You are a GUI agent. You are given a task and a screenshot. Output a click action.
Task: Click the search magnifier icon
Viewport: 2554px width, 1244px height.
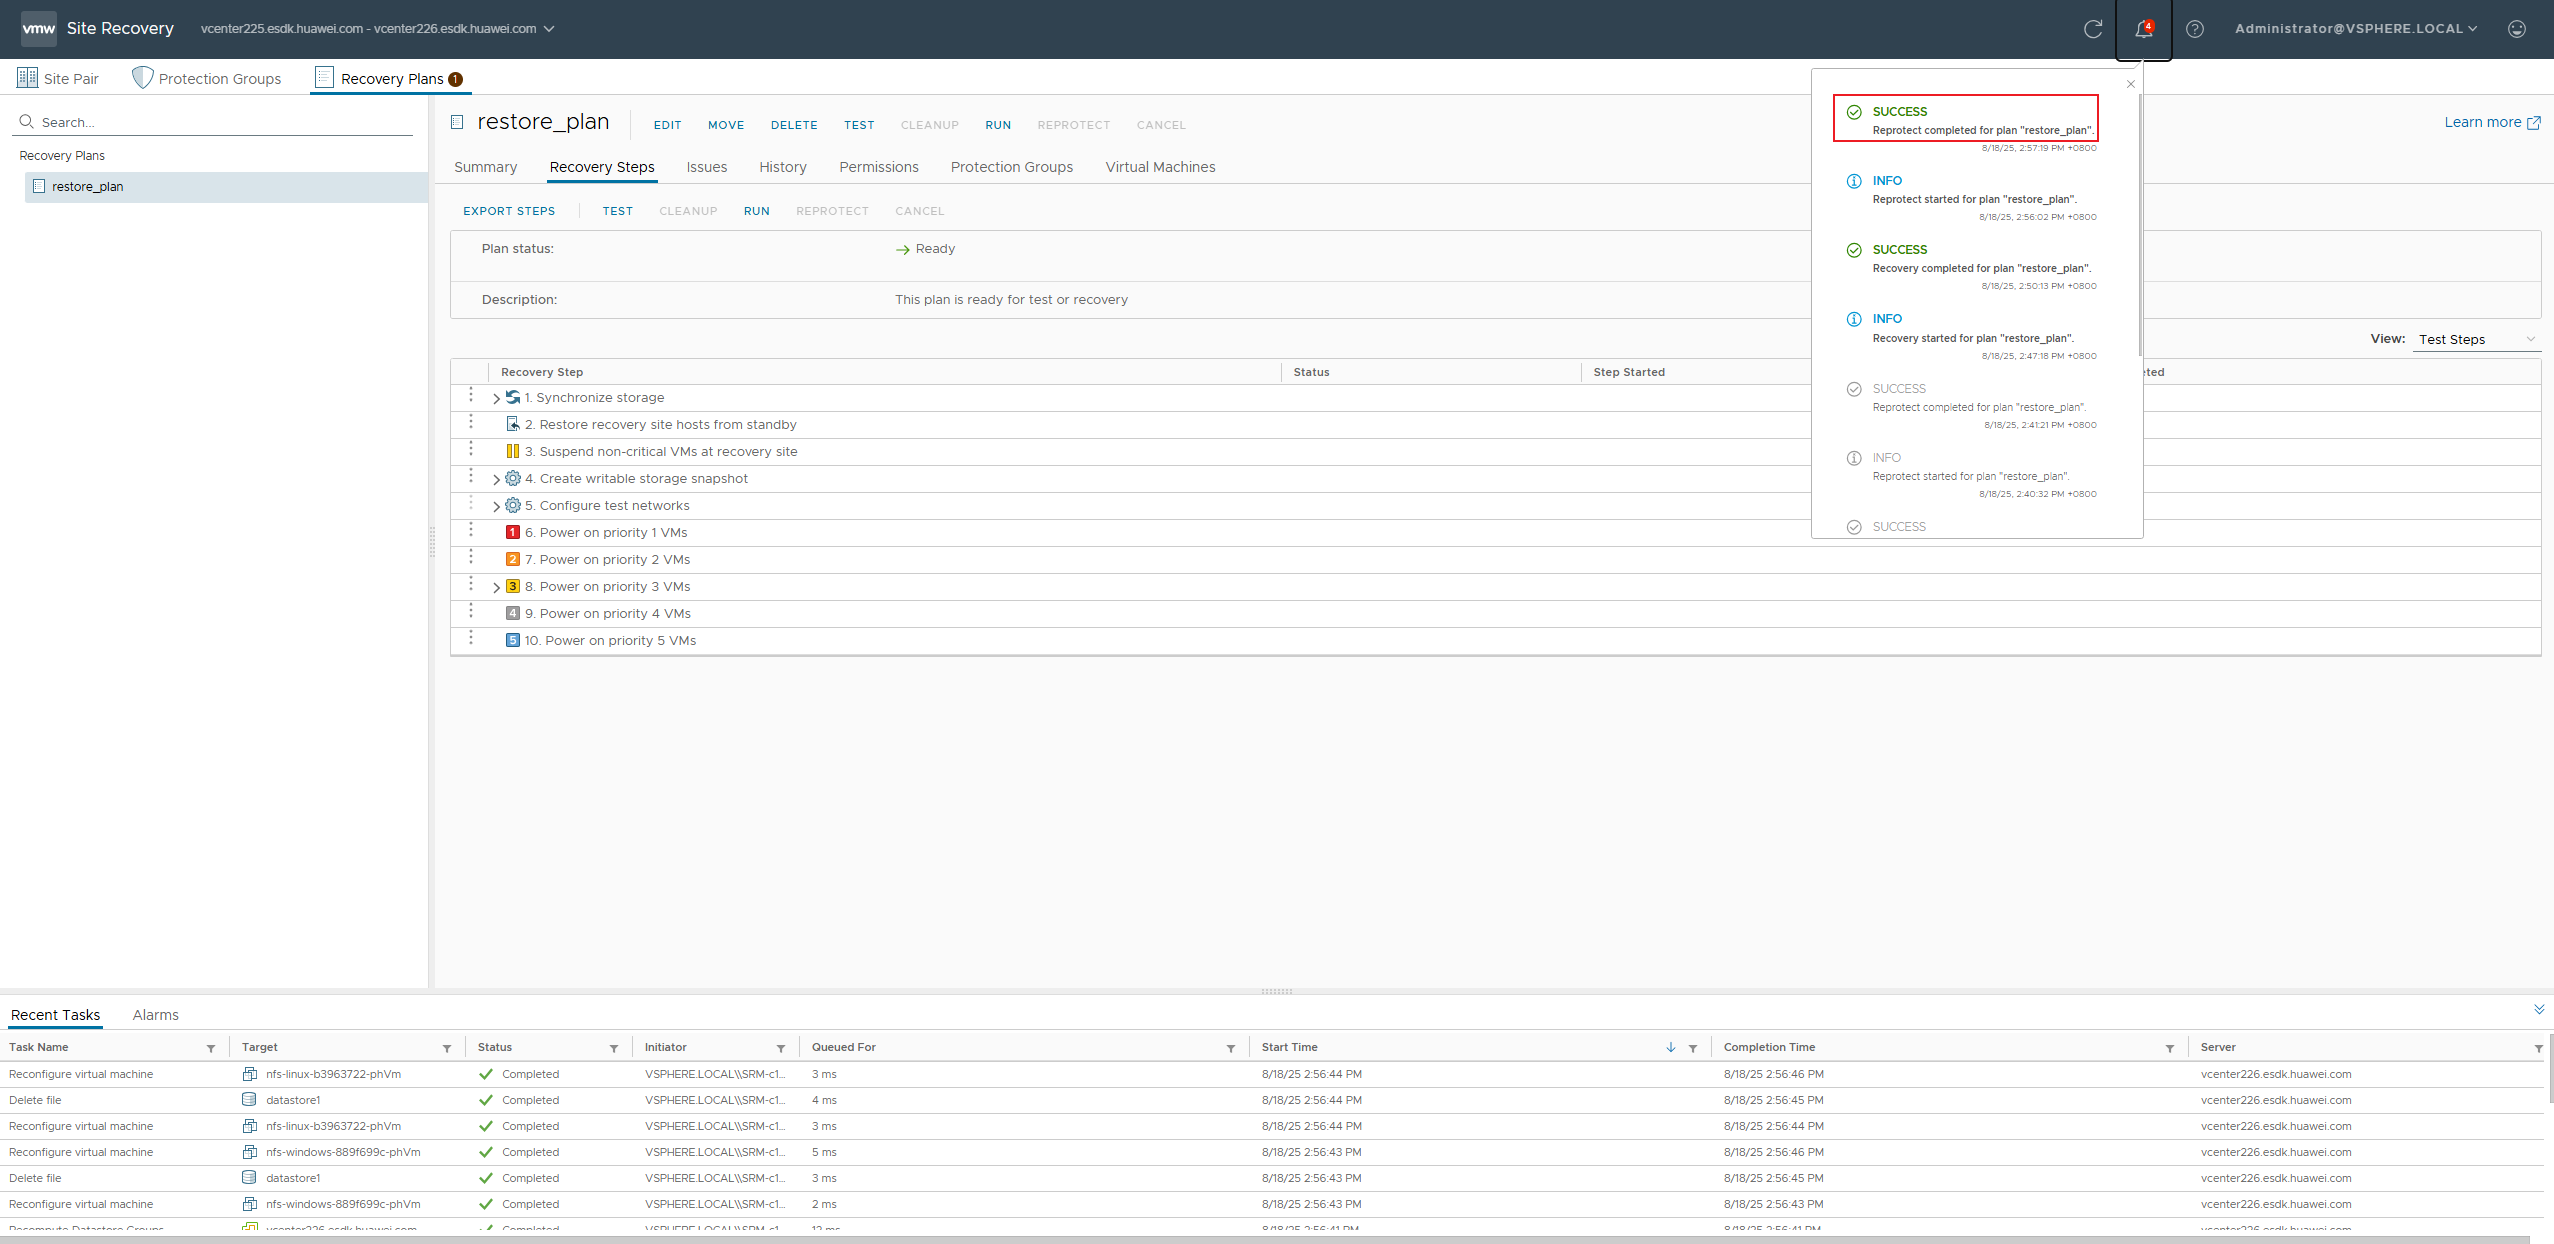pos(27,121)
